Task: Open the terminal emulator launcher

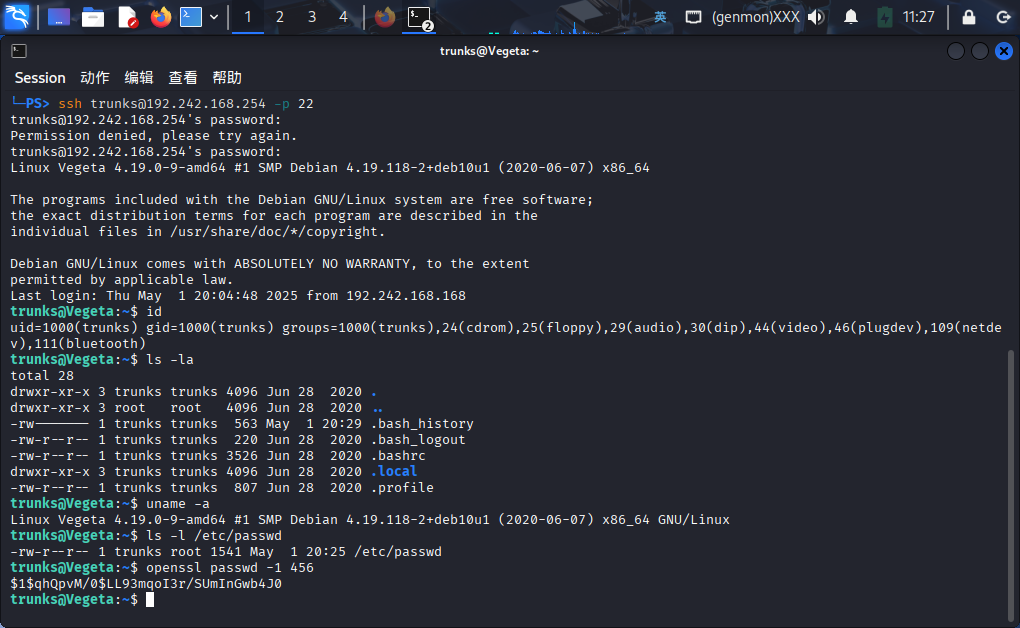Action: pos(191,17)
